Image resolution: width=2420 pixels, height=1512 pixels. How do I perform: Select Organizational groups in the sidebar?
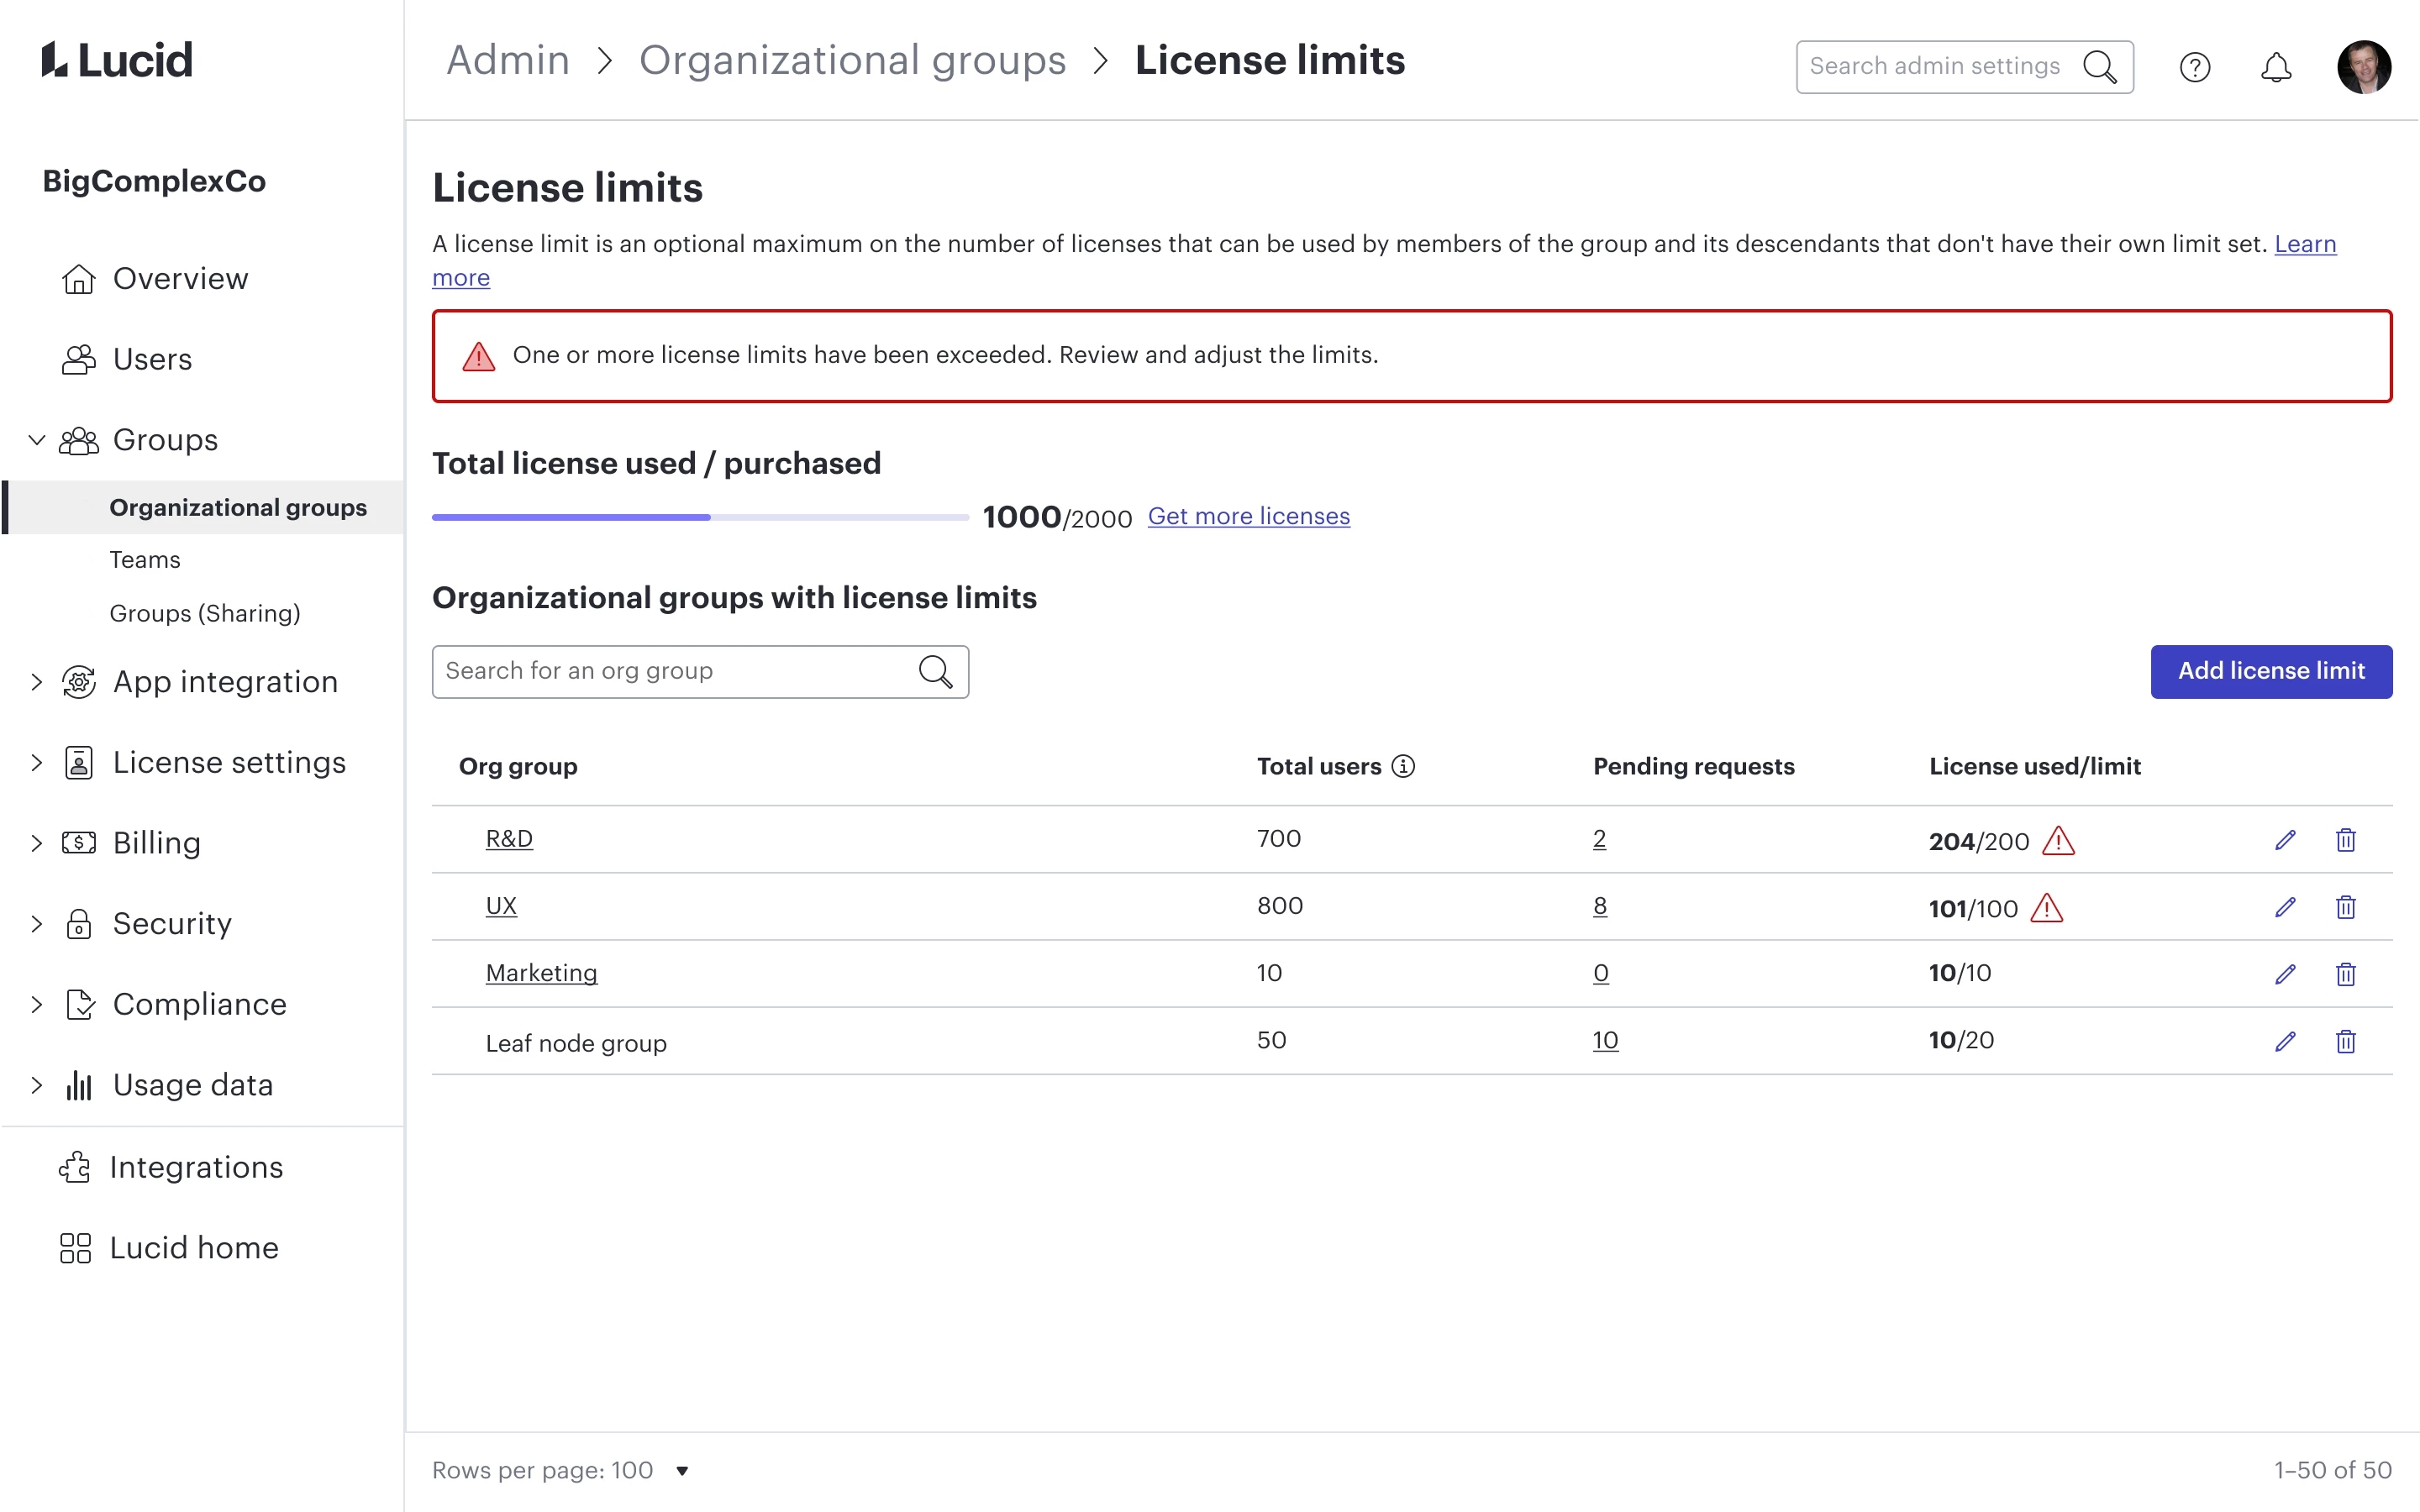click(202, 507)
